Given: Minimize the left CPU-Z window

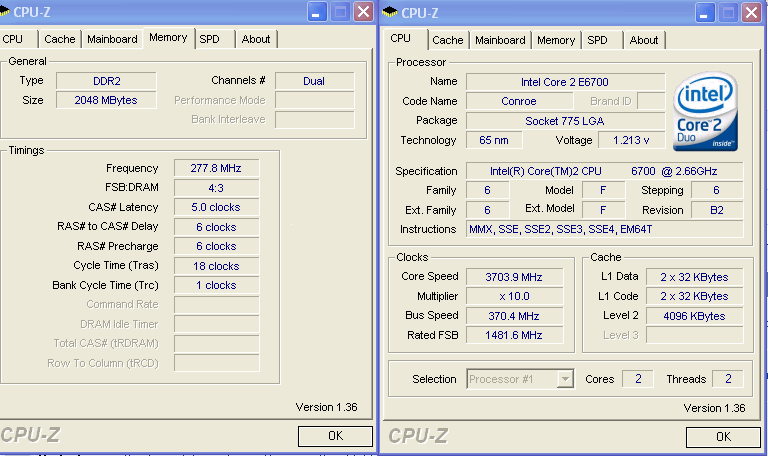Looking at the screenshot, I should tap(317, 12).
